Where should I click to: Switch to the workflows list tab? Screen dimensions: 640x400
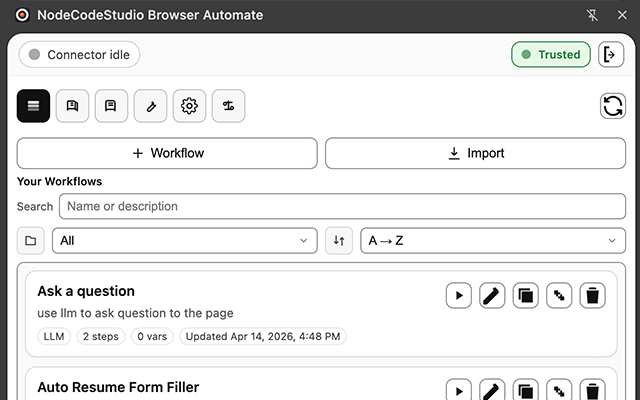[33, 106]
